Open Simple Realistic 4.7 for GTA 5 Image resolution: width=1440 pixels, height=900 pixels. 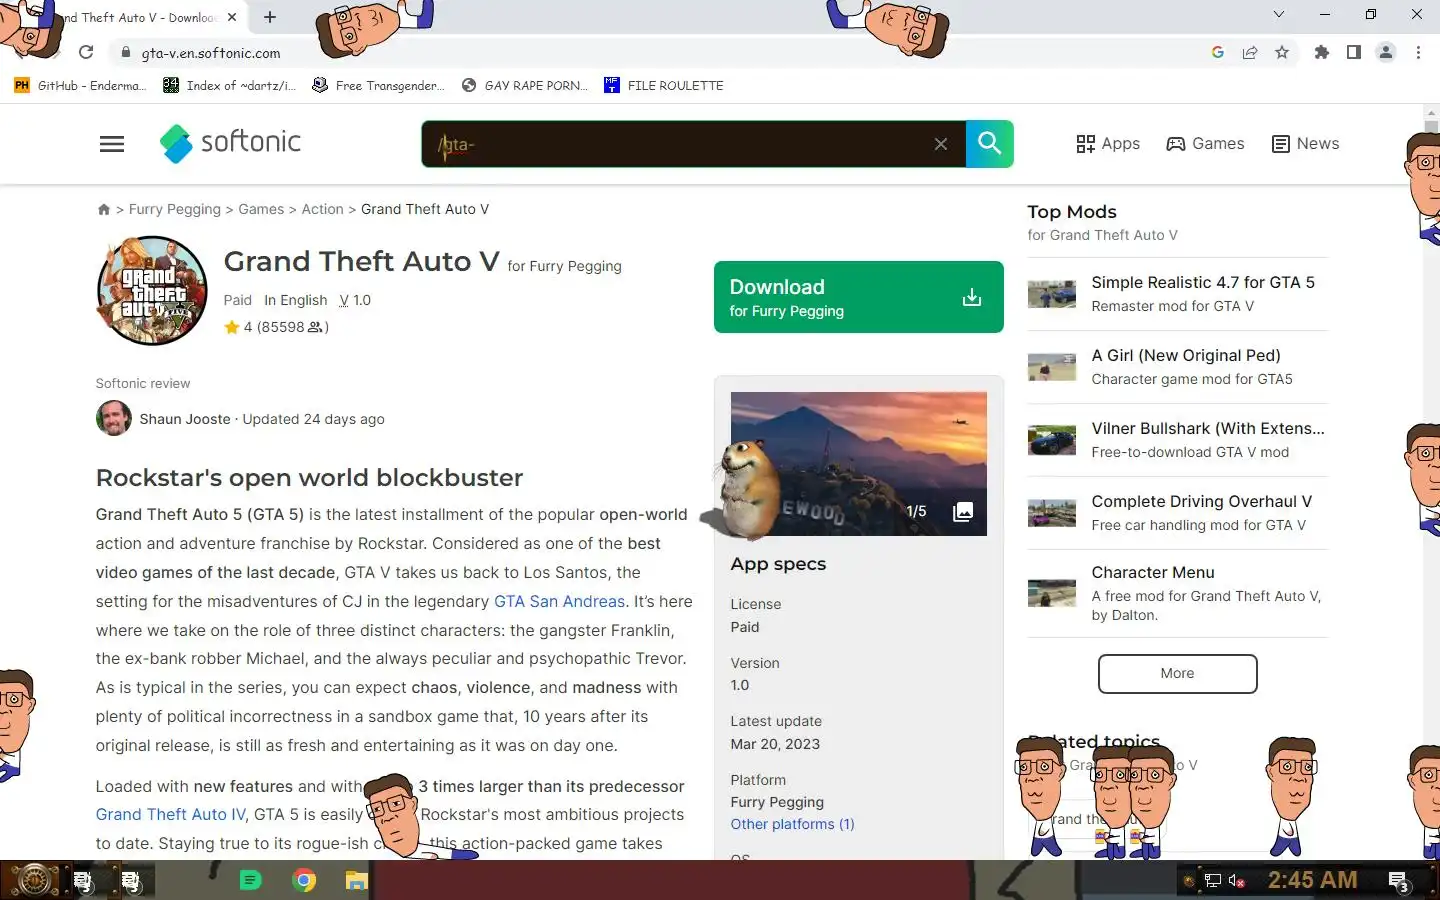(1203, 283)
